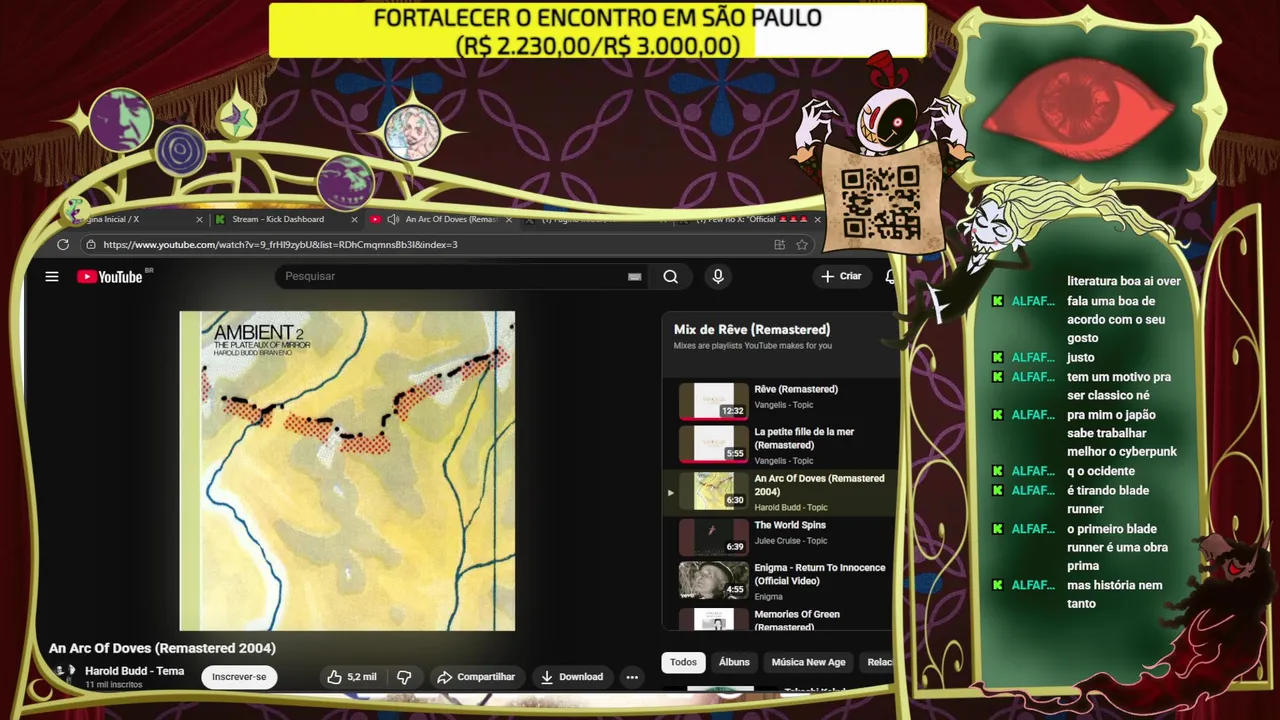Viewport: 1280px width, 720px height.
Task: Subscribe with the Inscrever-se button
Action: coord(239,677)
